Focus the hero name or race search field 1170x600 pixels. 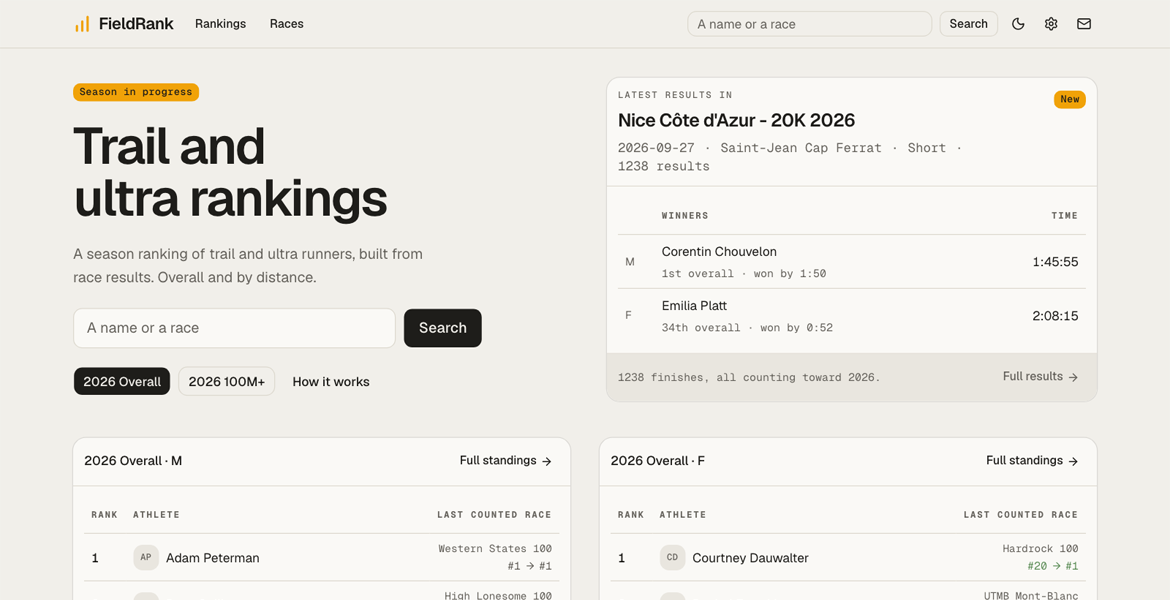pos(234,328)
